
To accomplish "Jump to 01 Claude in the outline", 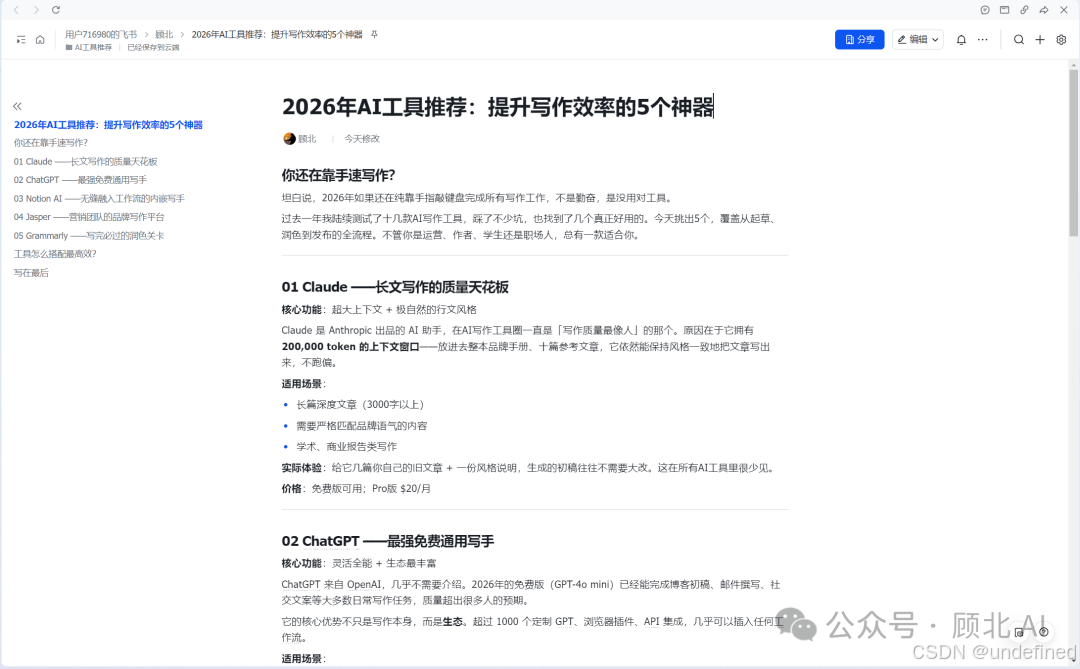I will point(85,161).
